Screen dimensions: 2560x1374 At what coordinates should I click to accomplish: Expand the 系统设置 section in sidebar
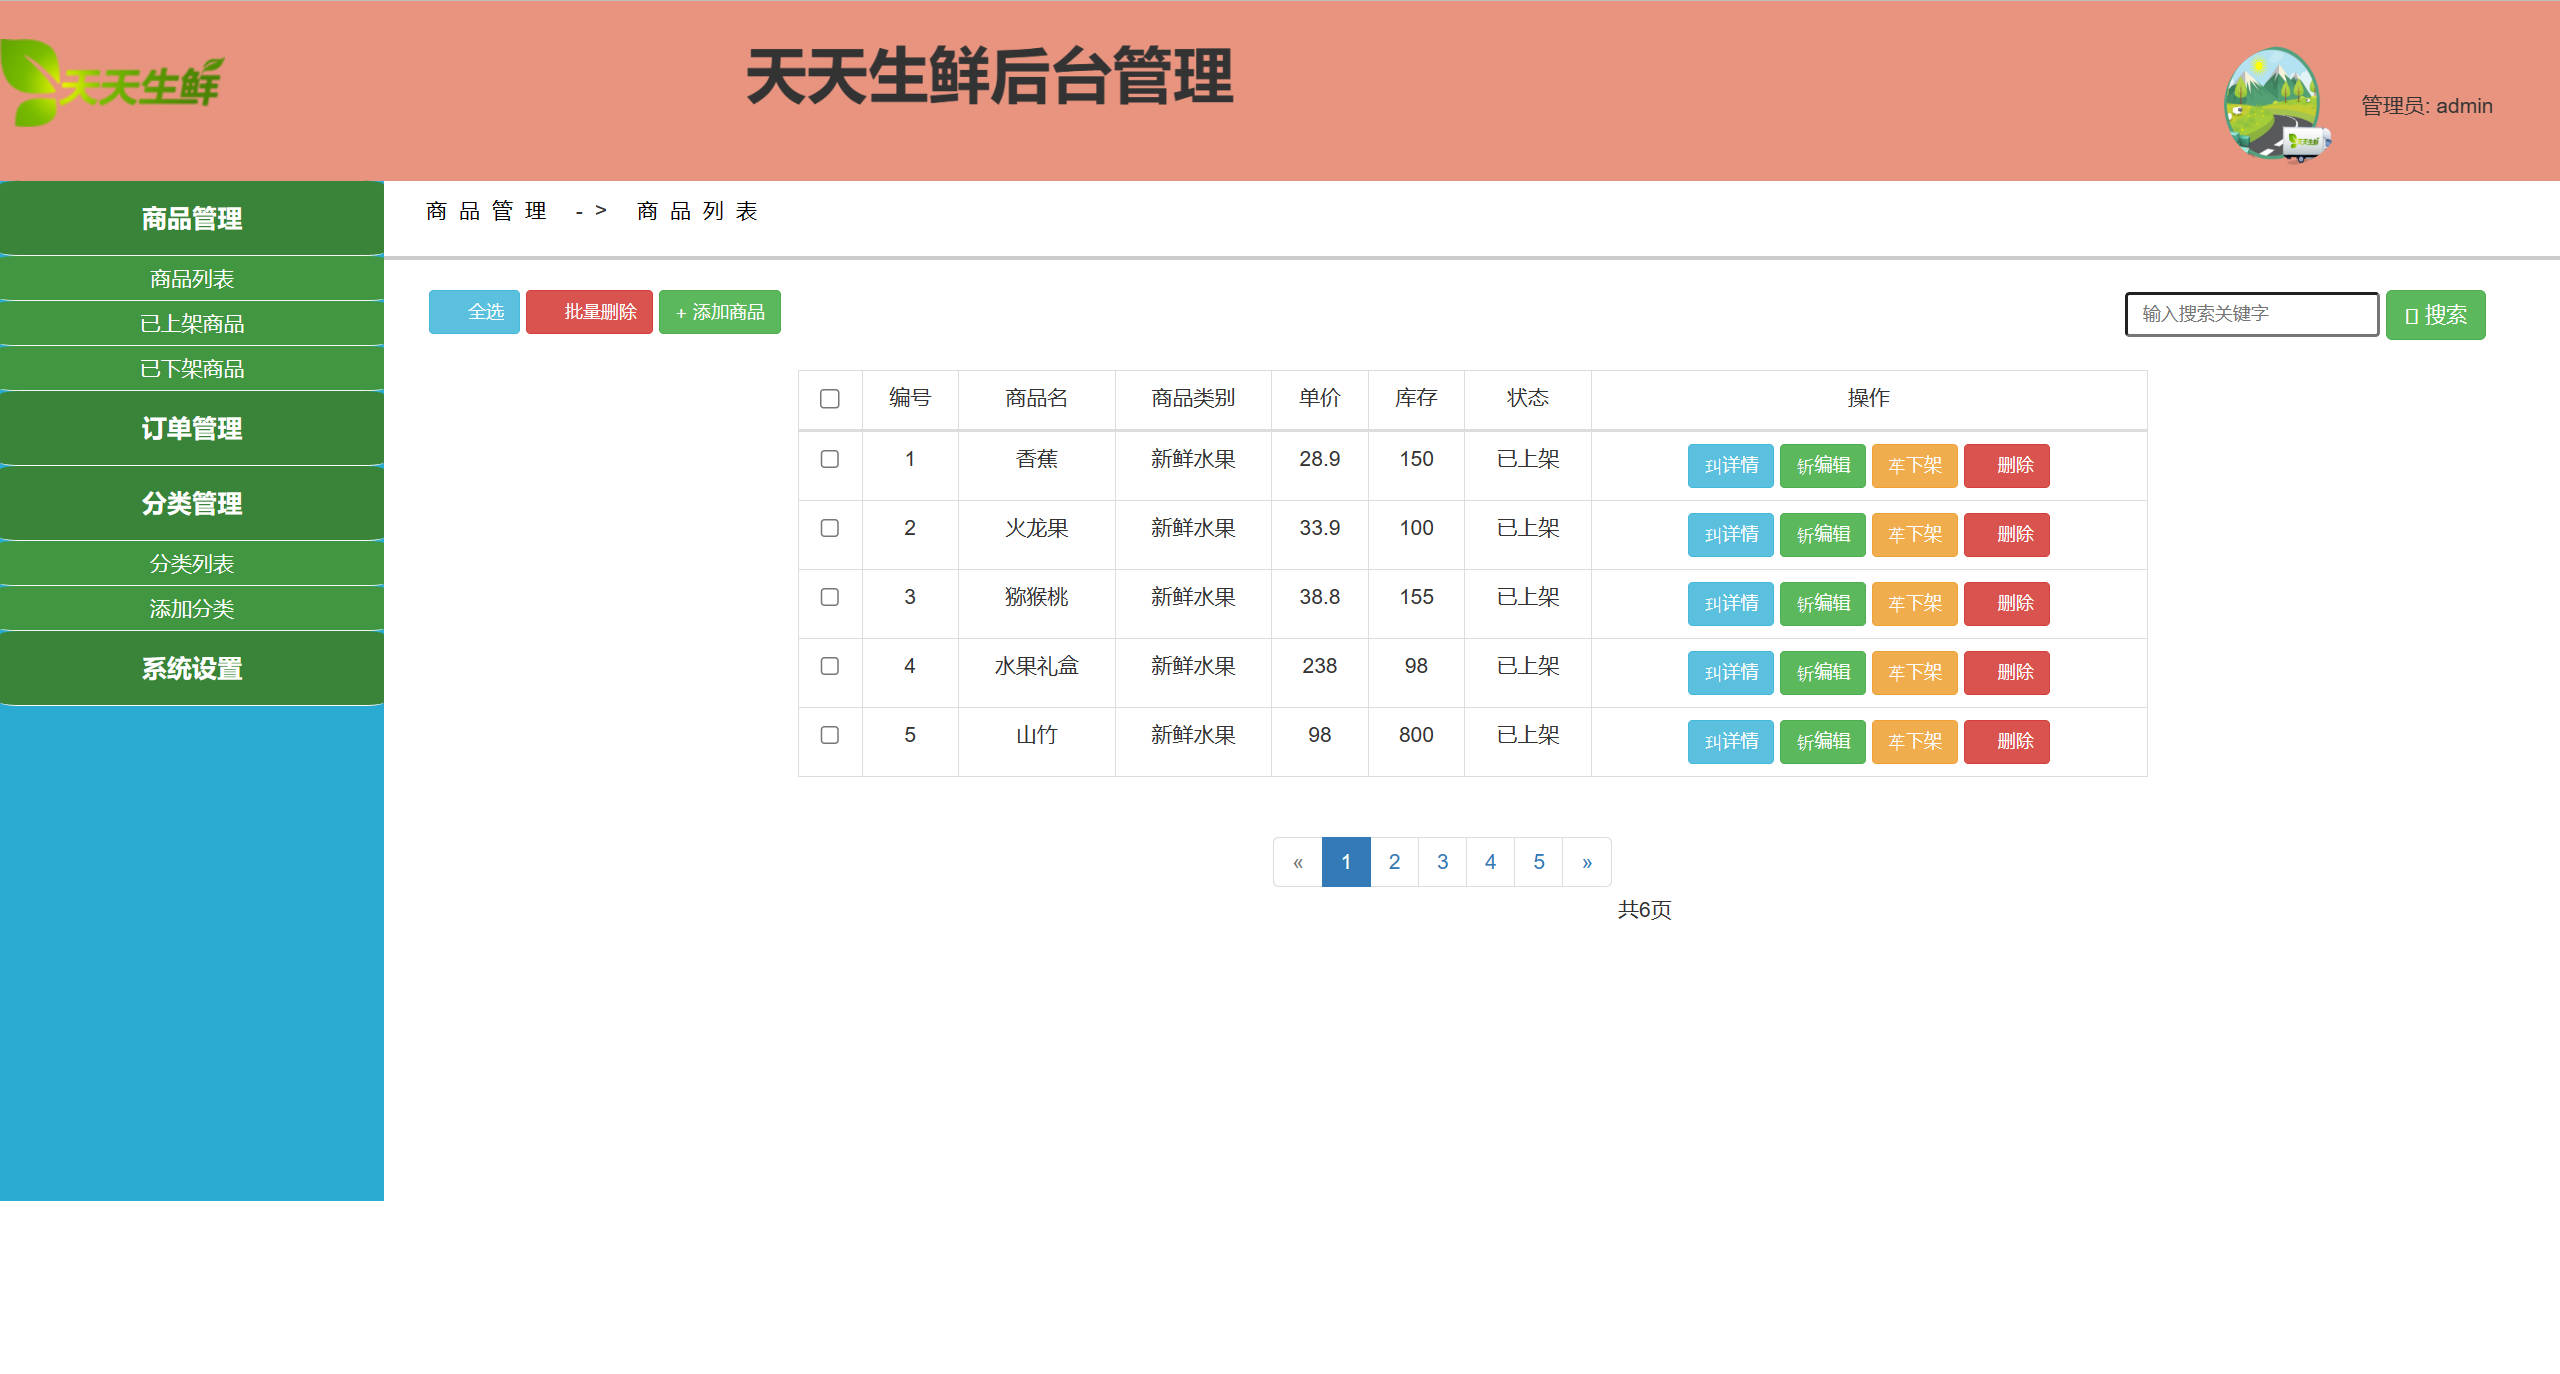[x=191, y=670]
